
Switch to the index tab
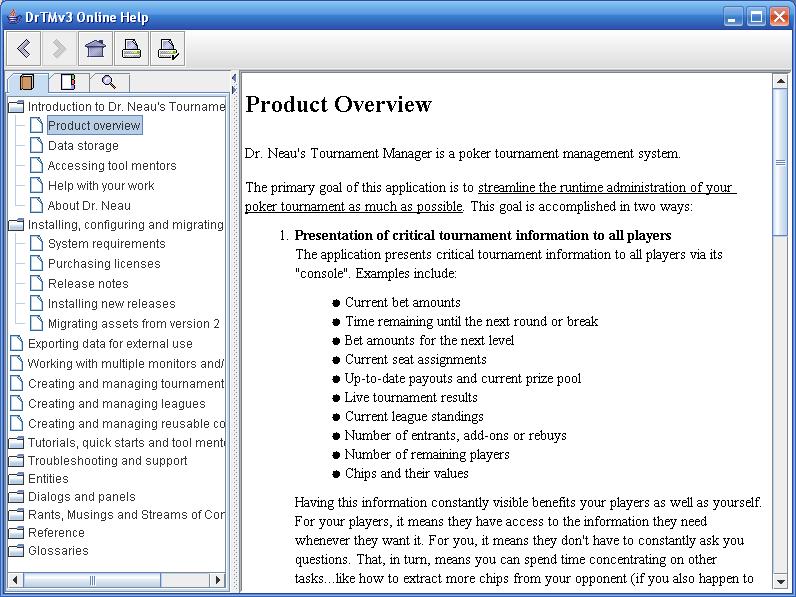(x=68, y=82)
